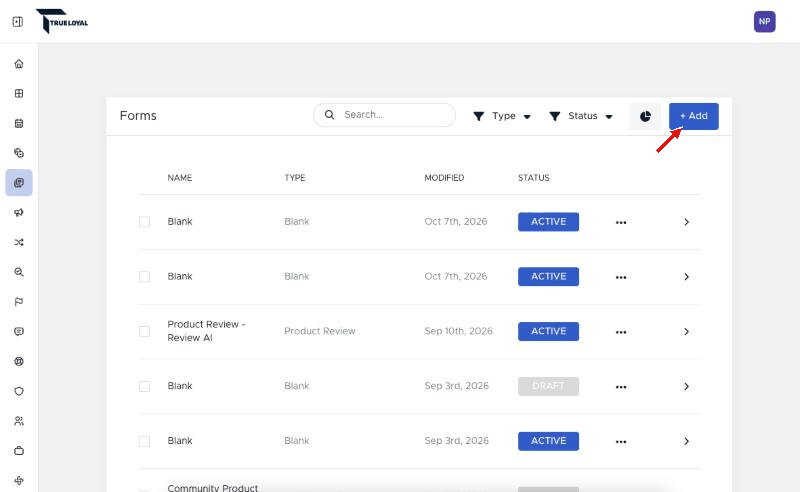Viewport: 800px width, 492px height.
Task: Expand second Oct 7th Blank row chevron
Action: coord(686,277)
